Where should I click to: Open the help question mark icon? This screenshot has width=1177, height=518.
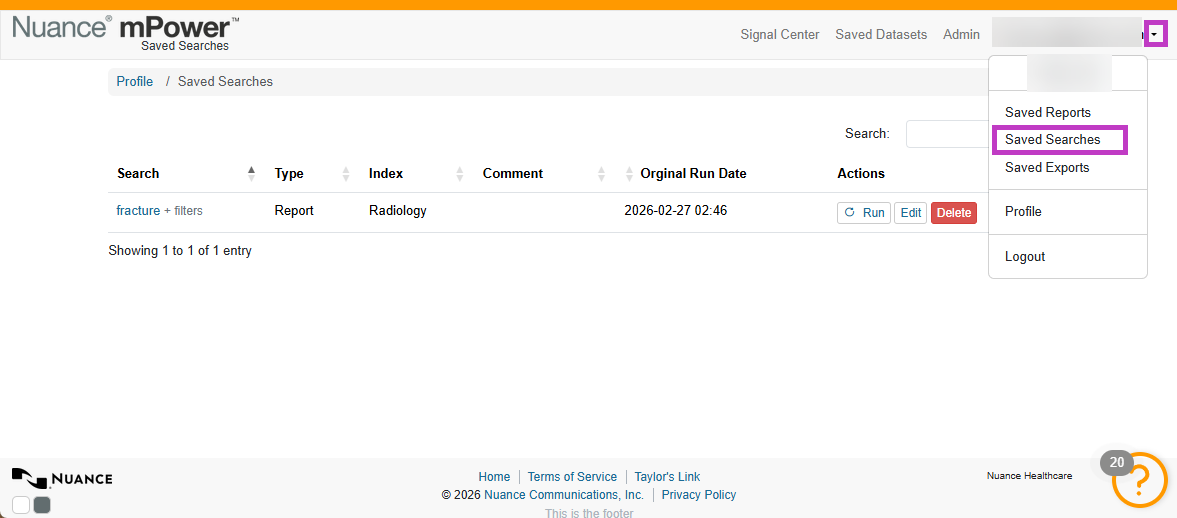click(x=1139, y=479)
